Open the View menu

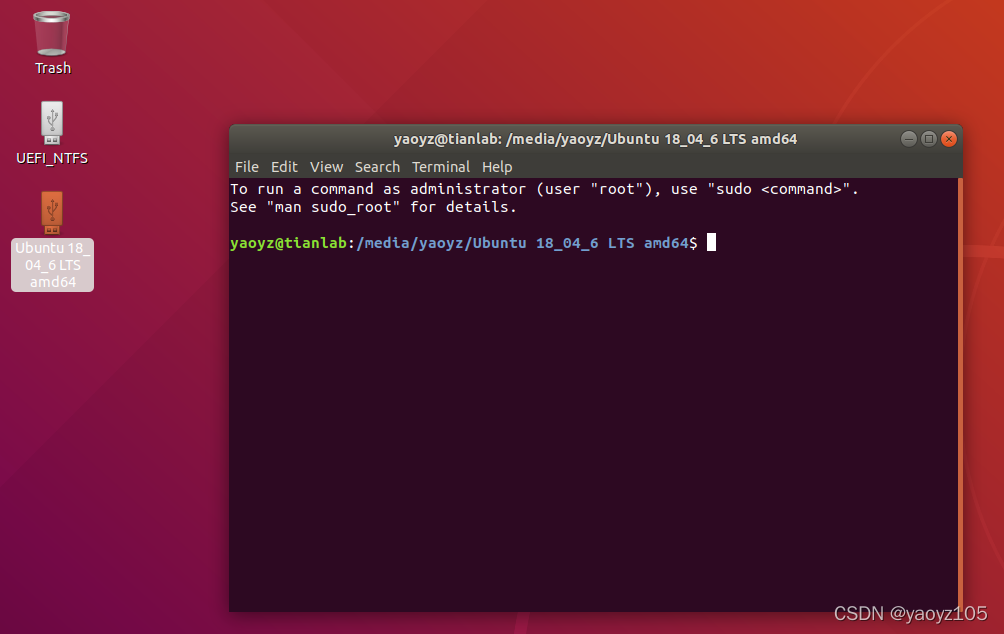click(327, 167)
